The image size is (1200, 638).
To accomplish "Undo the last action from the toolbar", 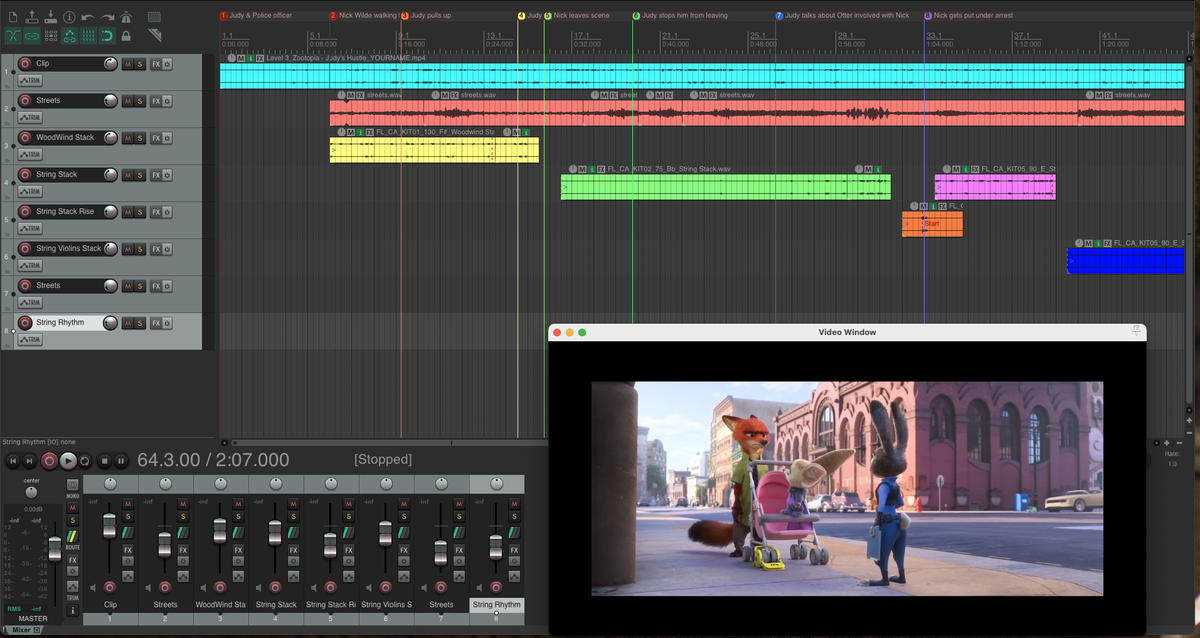I will pos(88,17).
